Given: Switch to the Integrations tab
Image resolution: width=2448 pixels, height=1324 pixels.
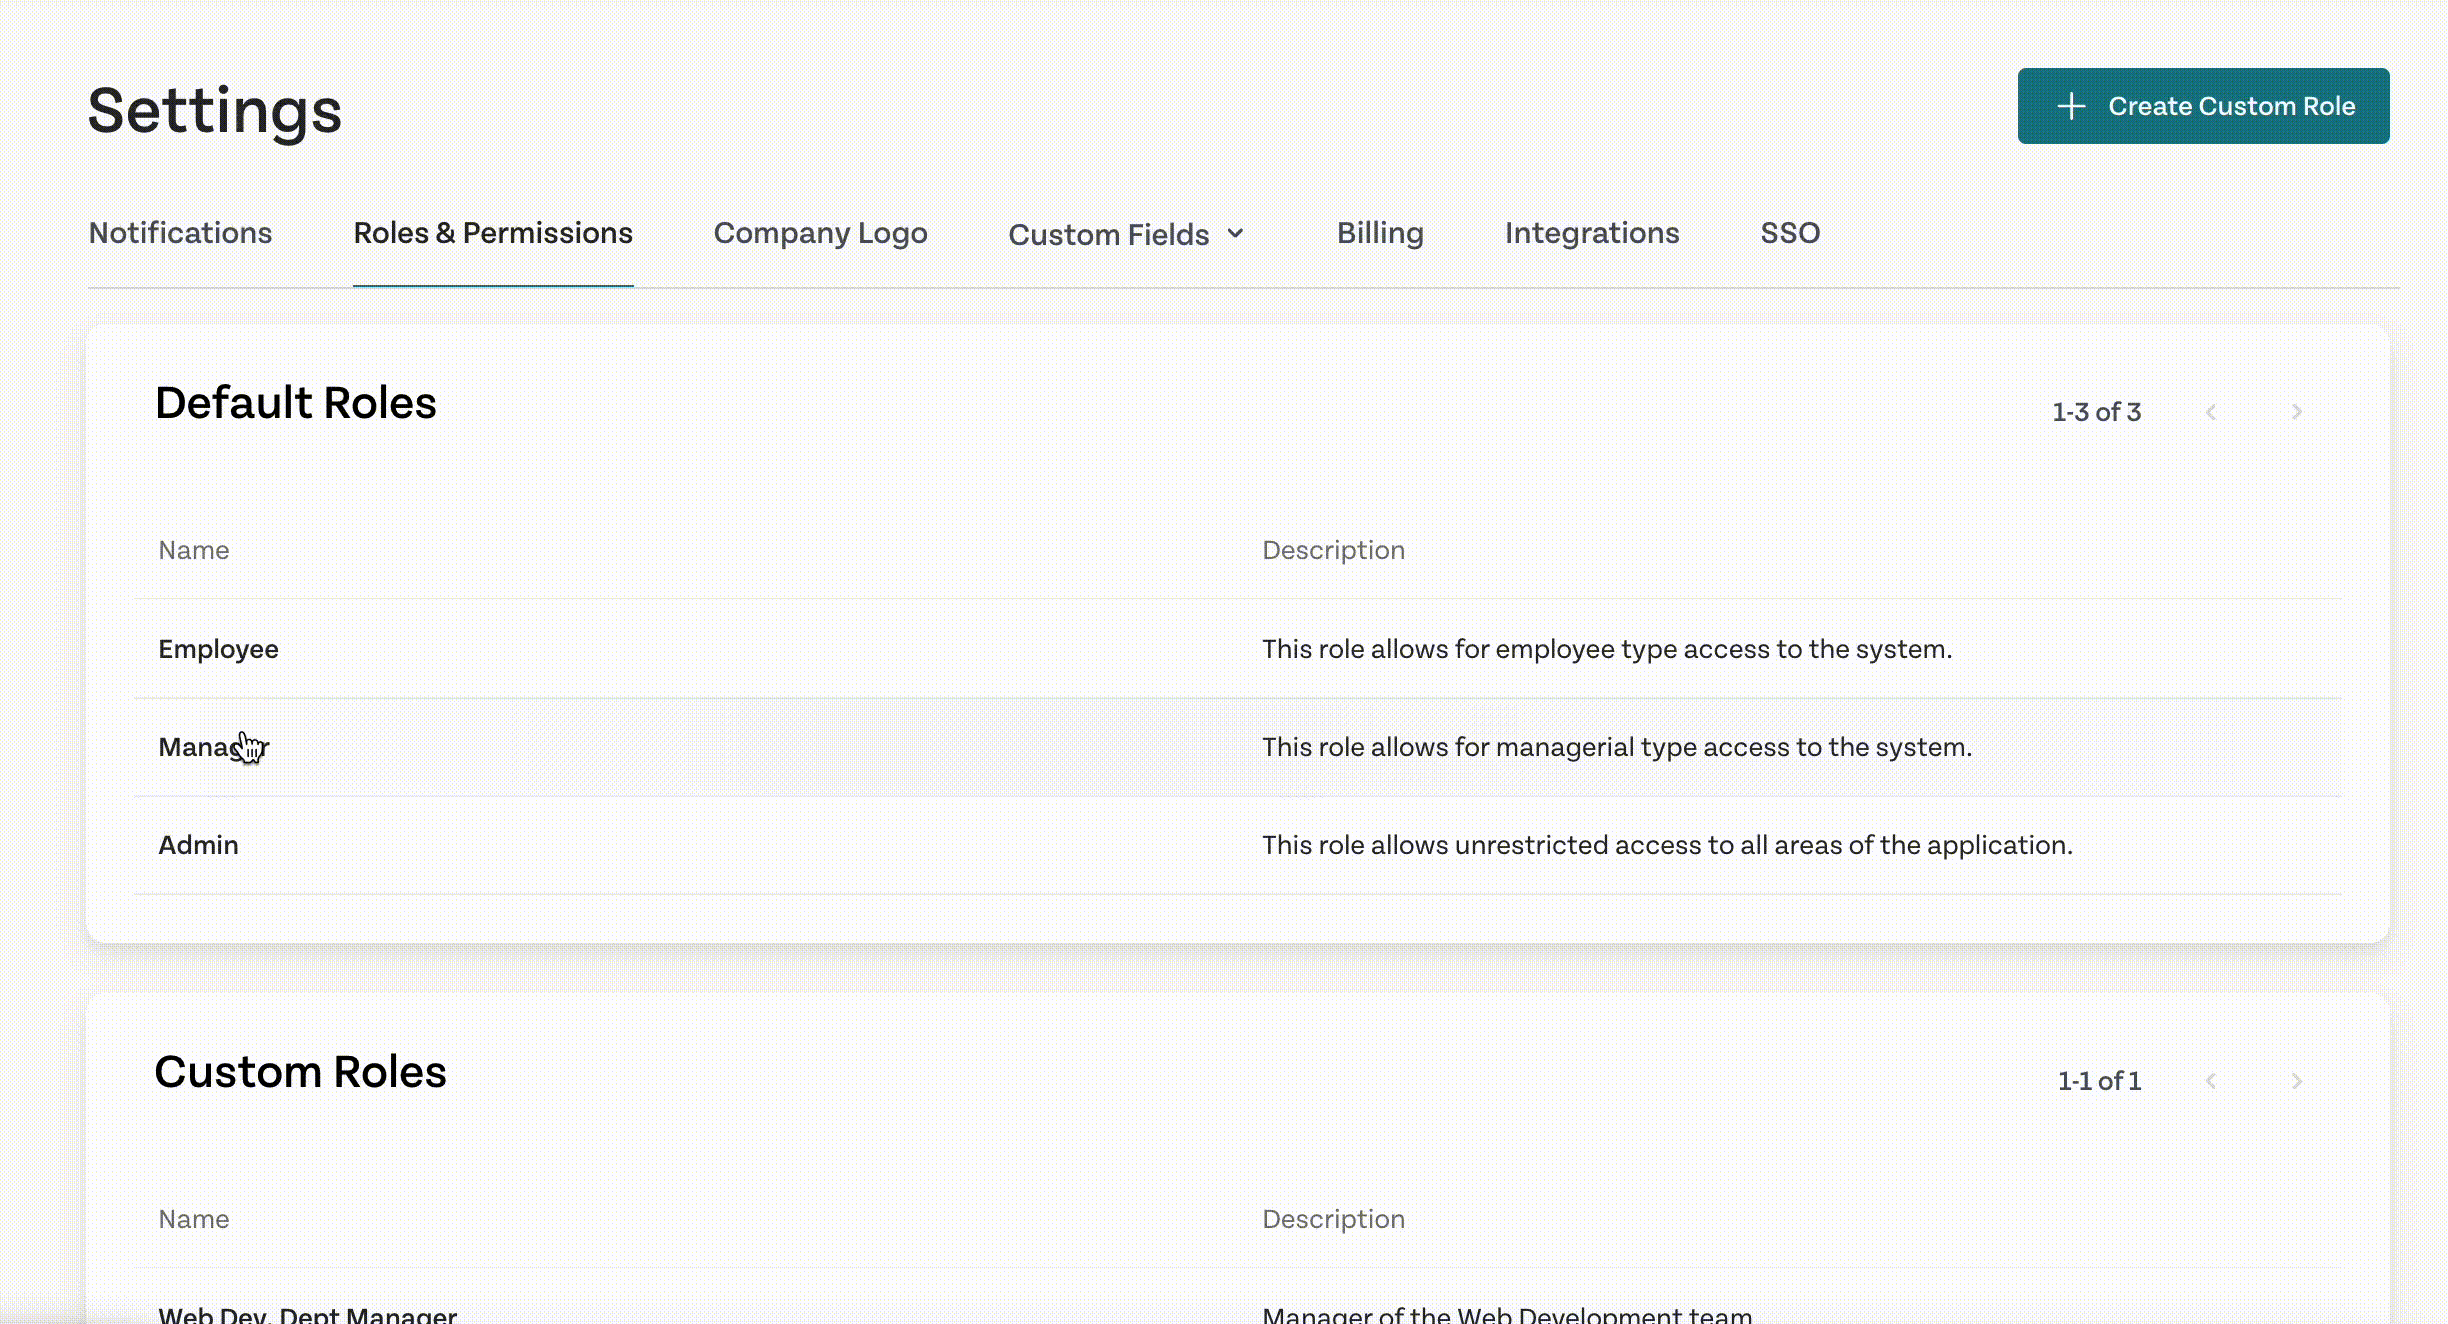Looking at the screenshot, I should 1591,233.
